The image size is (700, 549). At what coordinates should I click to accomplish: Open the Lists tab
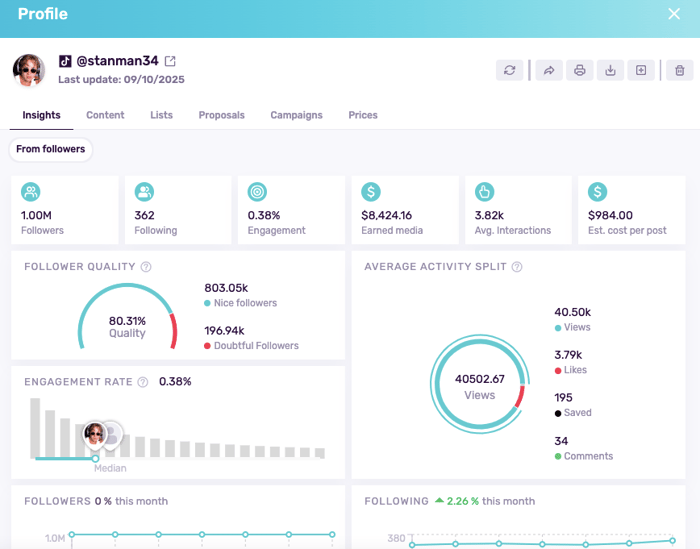pos(161,115)
